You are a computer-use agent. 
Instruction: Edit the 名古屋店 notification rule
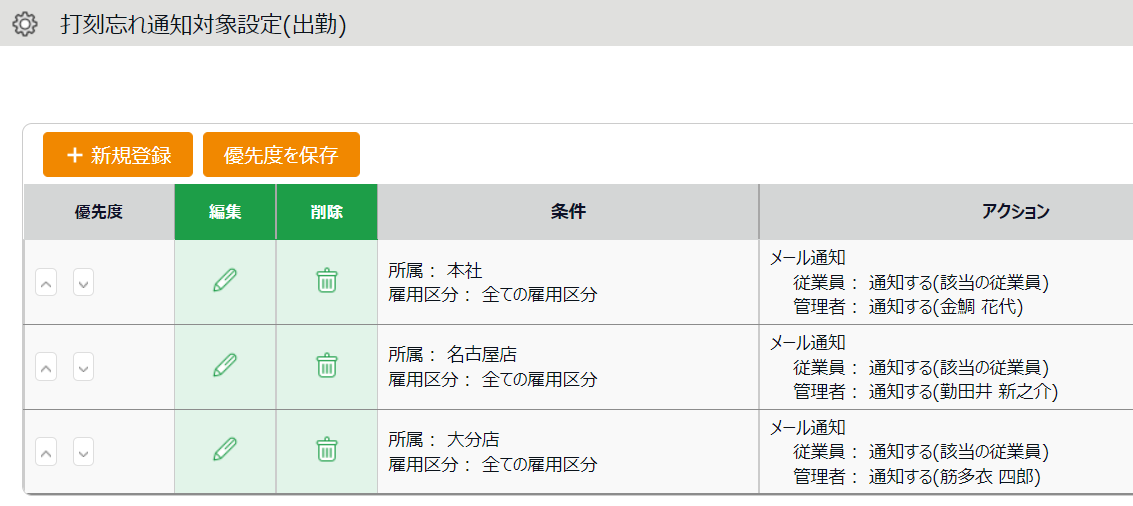point(225,366)
